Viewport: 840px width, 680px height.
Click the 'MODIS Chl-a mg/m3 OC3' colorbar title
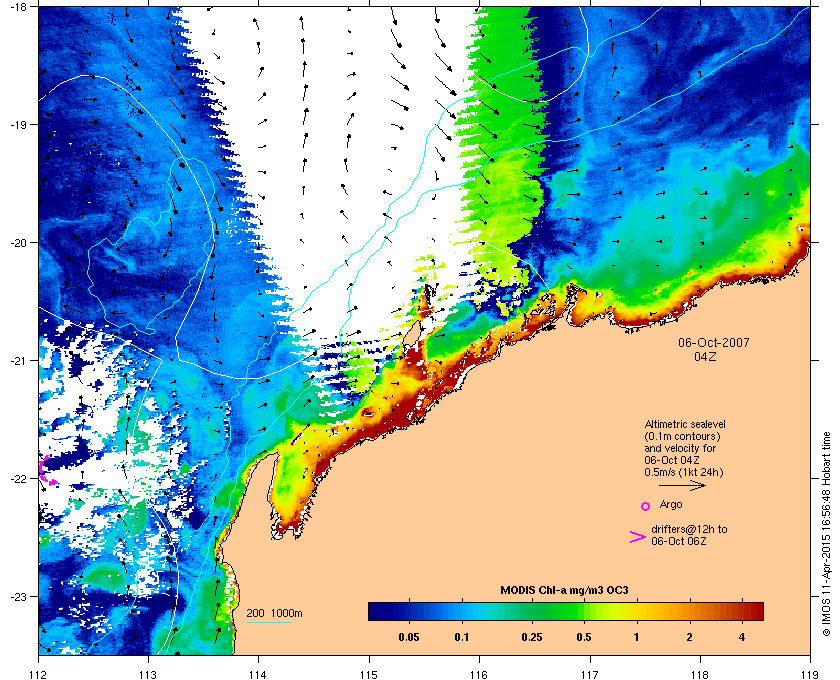pyautogui.click(x=564, y=590)
